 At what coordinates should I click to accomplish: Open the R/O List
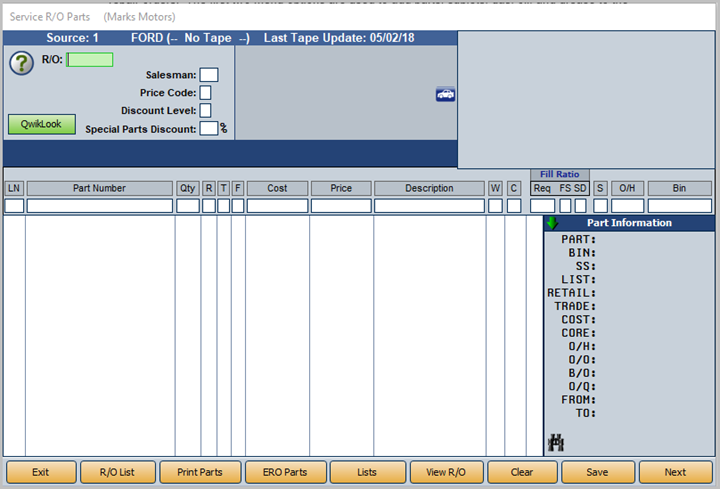coord(119,472)
